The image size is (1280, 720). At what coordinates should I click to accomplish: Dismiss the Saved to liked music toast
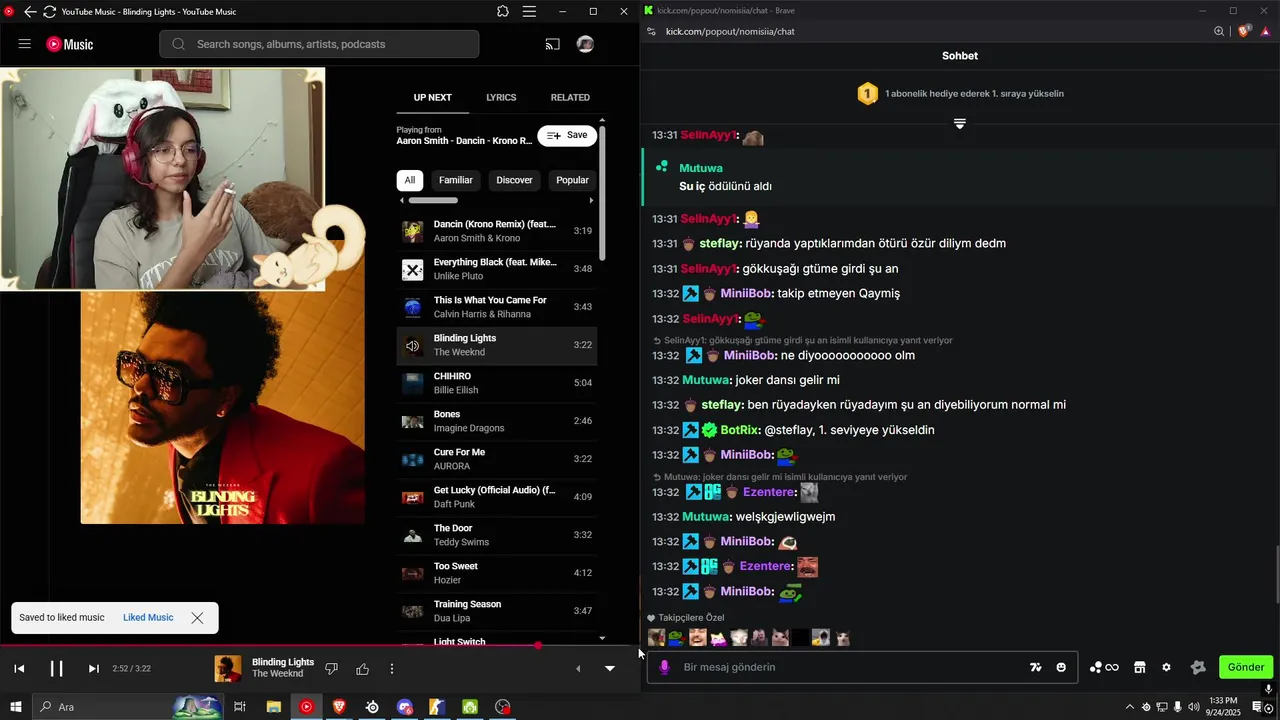tap(197, 618)
